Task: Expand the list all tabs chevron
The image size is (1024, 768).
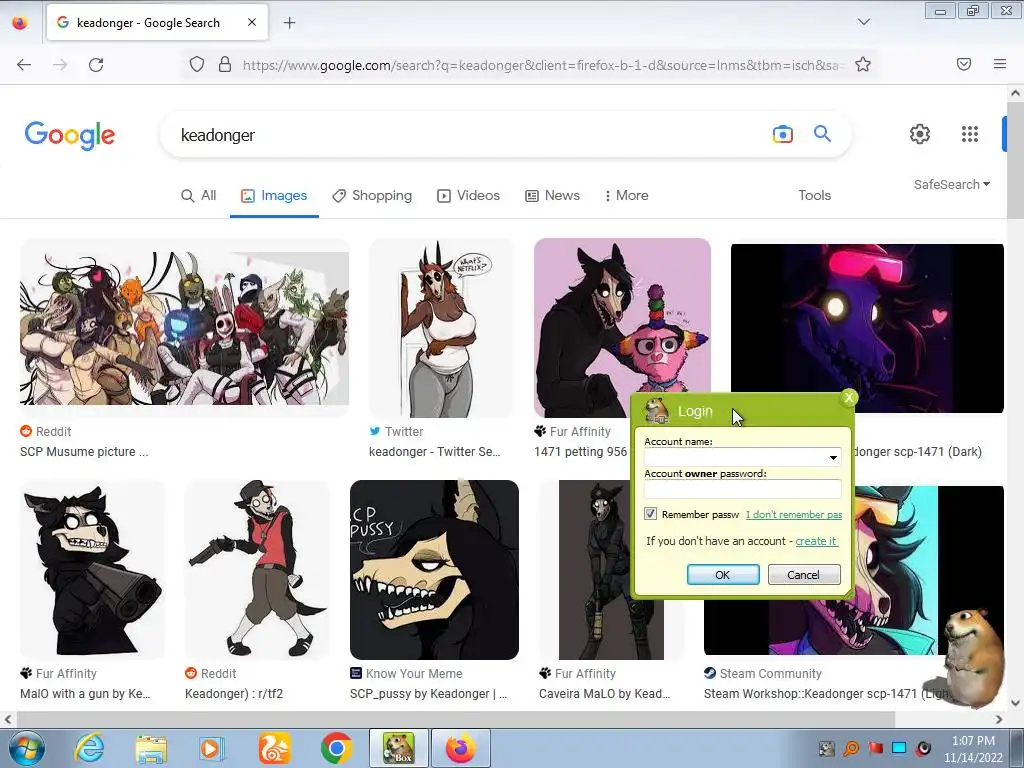Action: pyautogui.click(x=863, y=22)
